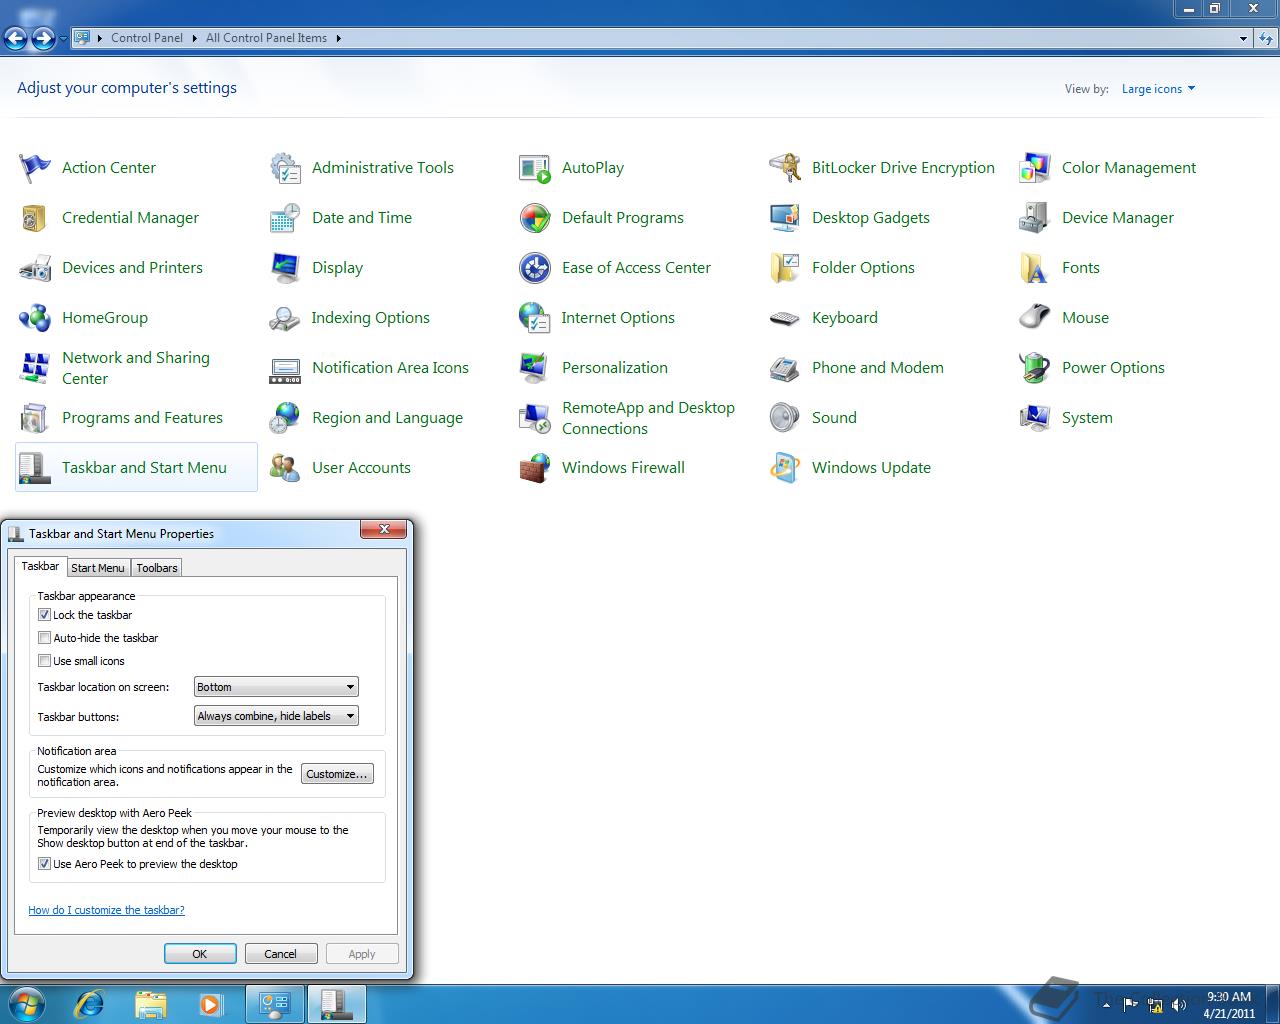The image size is (1280, 1024).
Task: Open the How do I customize the taskbar link
Action: [x=106, y=910]
